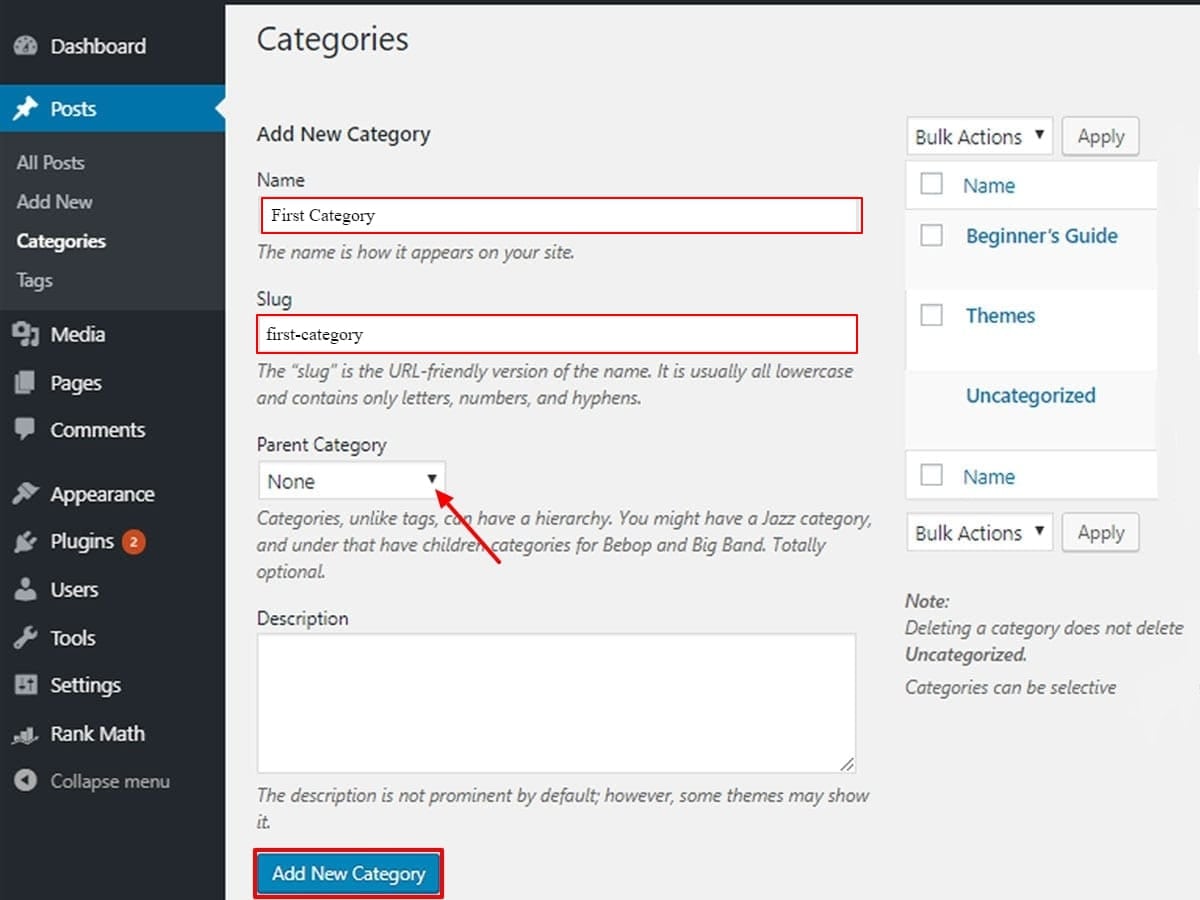1200x900 pixels.
Task: Click the Appearance paintbrush icon
Action: 26,494
